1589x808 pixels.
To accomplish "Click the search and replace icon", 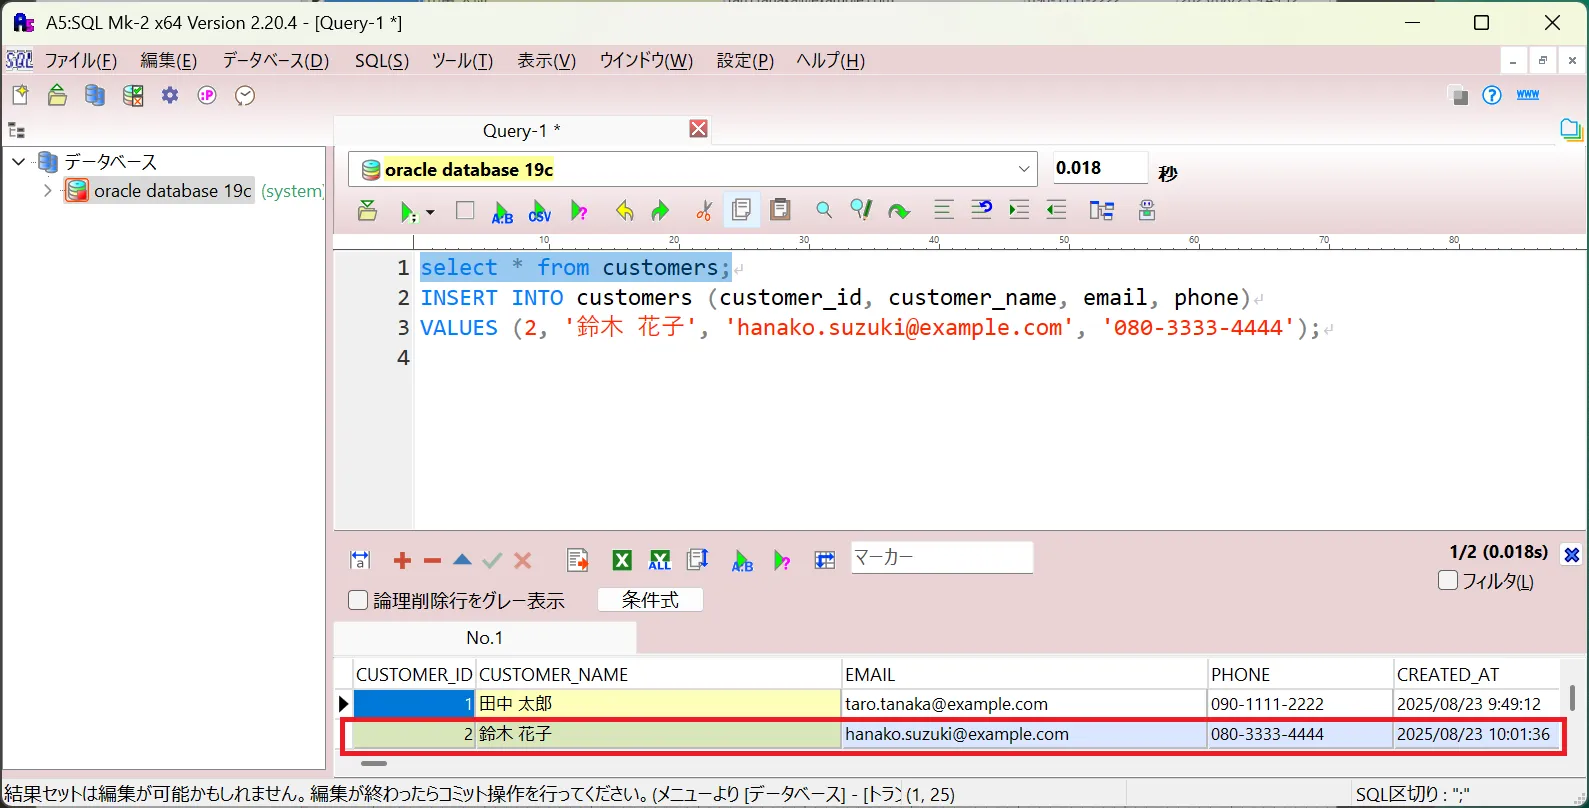I will click(861, 209).
